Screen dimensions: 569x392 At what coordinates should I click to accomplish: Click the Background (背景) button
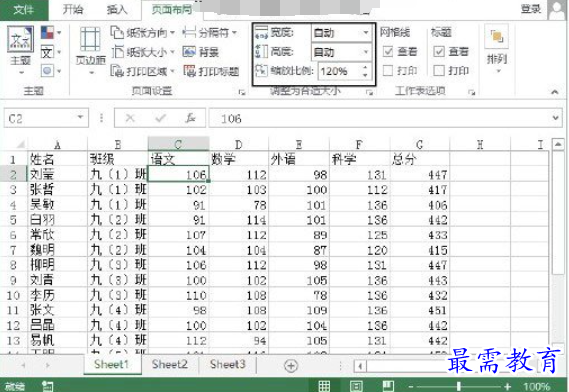201,52
